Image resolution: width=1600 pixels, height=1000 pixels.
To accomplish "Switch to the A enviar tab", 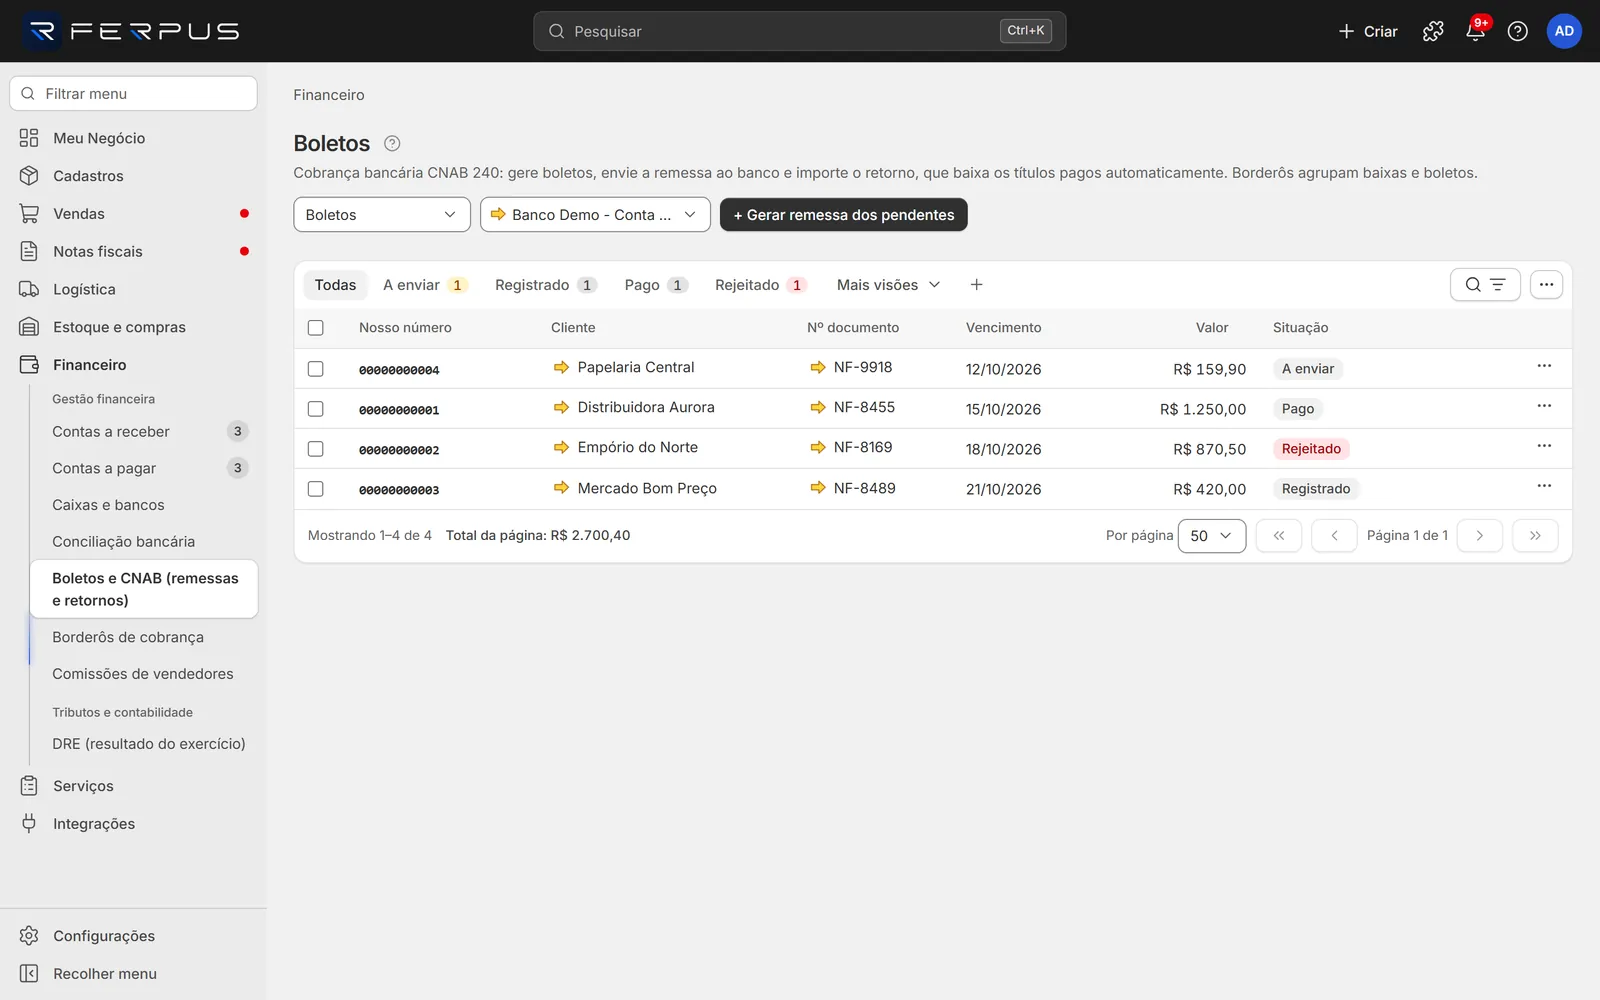I will click(425, 285).
